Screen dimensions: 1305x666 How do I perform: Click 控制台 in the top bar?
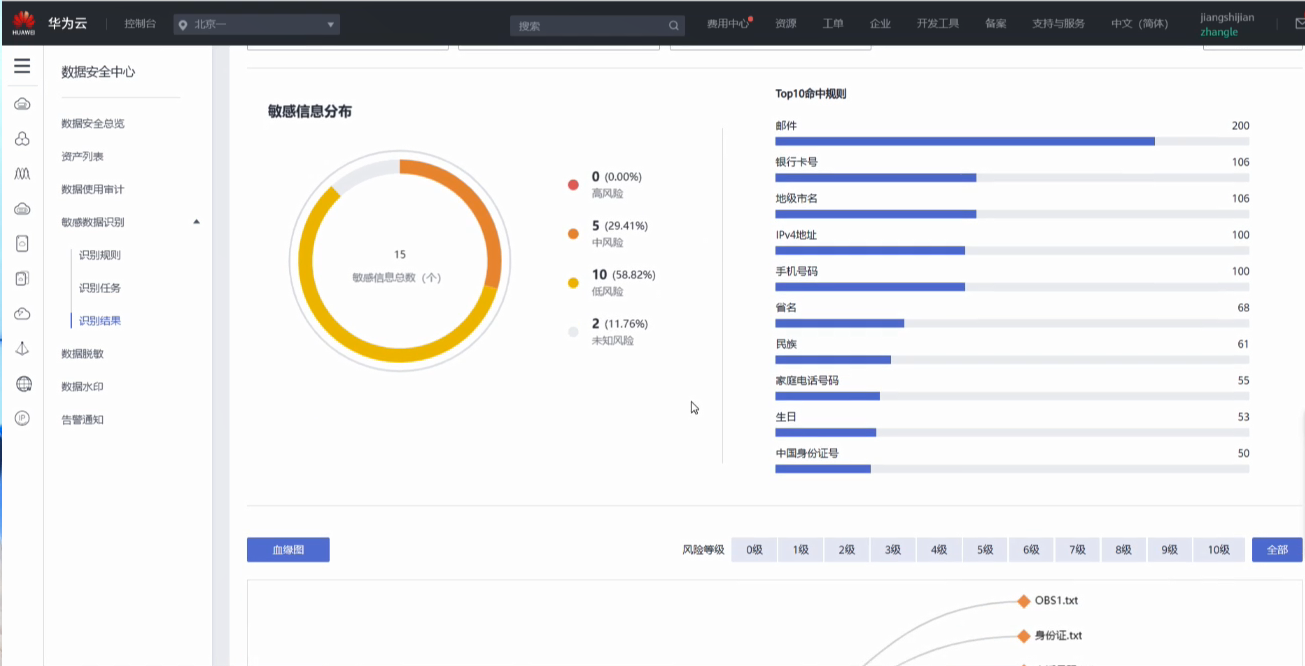[140, 24]
